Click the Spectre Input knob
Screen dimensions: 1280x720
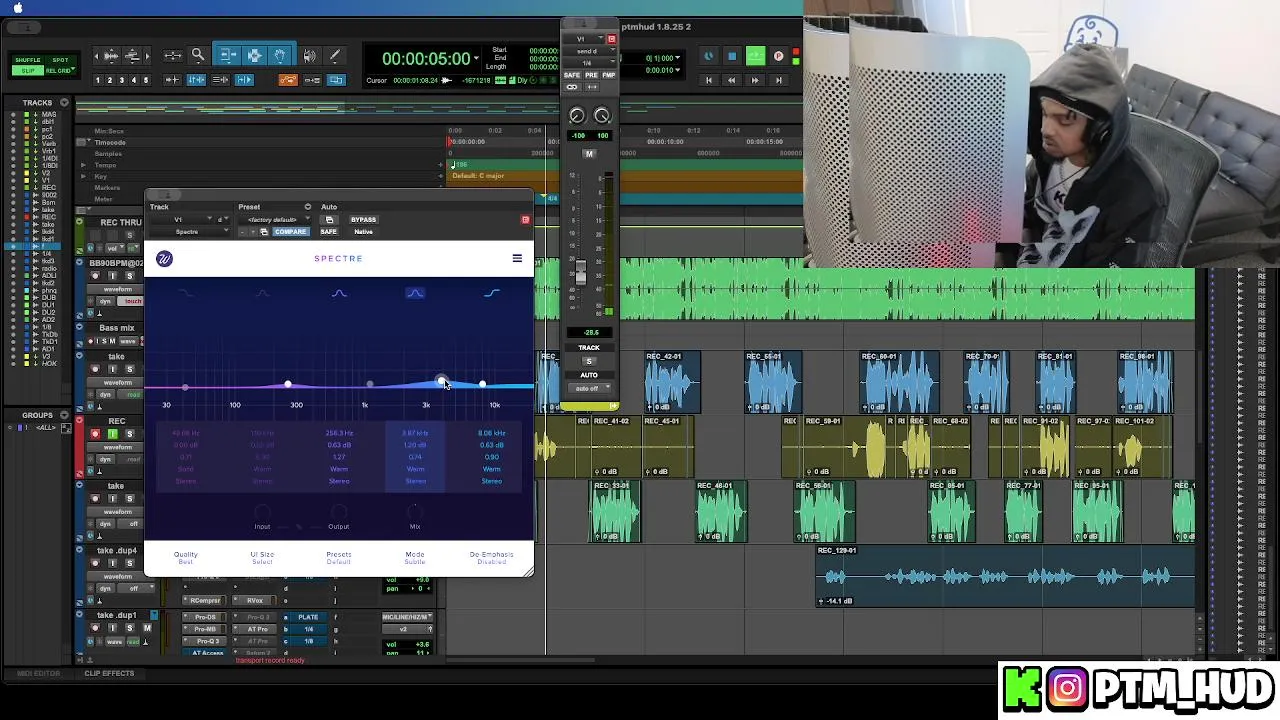coord(262,512)
